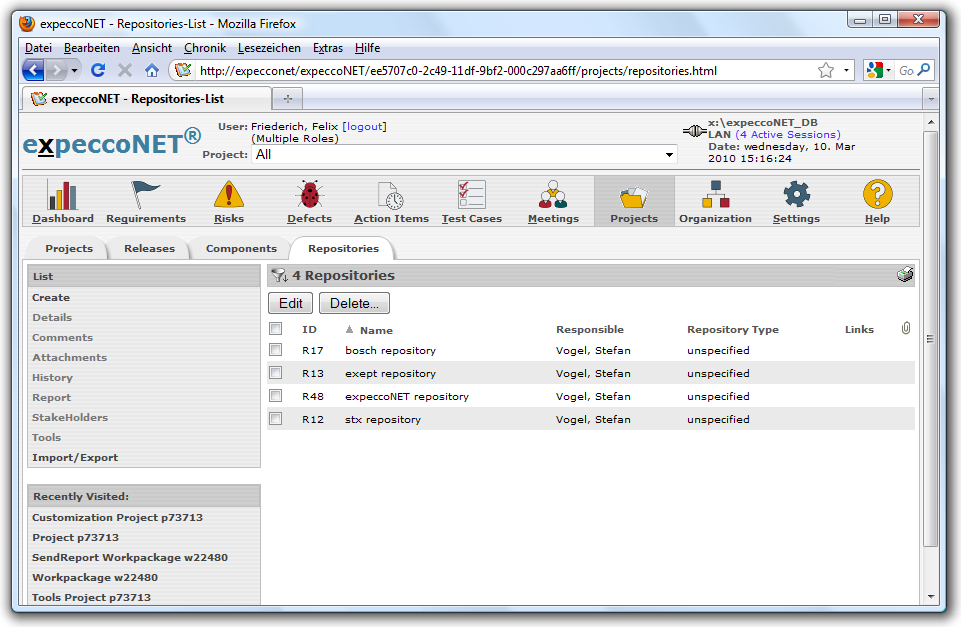
Task: Select the expeccoNET repository checkbox
Action: click(x=276, y=396)
